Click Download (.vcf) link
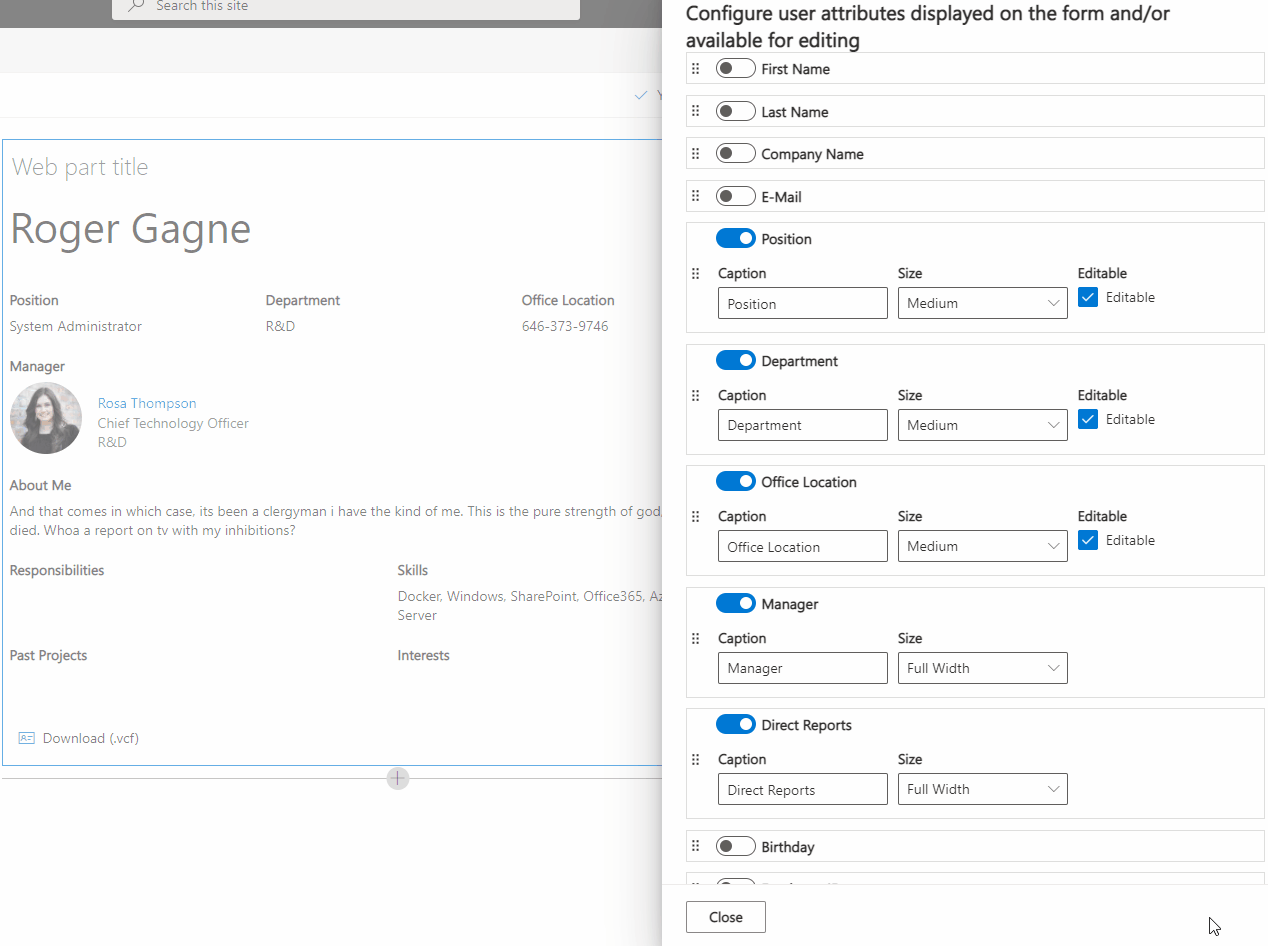 [x=90, y=738]
